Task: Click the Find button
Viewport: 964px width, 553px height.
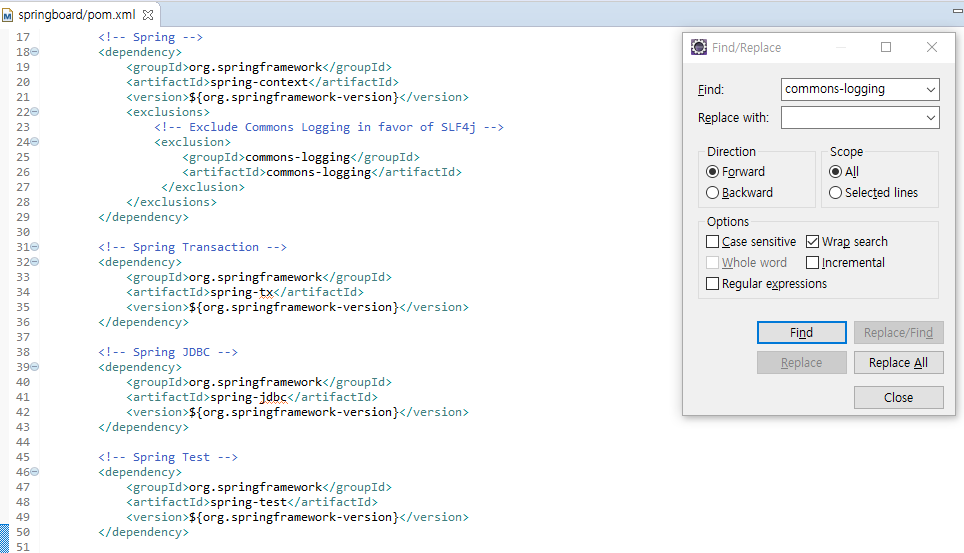Action: click(802, 333)
